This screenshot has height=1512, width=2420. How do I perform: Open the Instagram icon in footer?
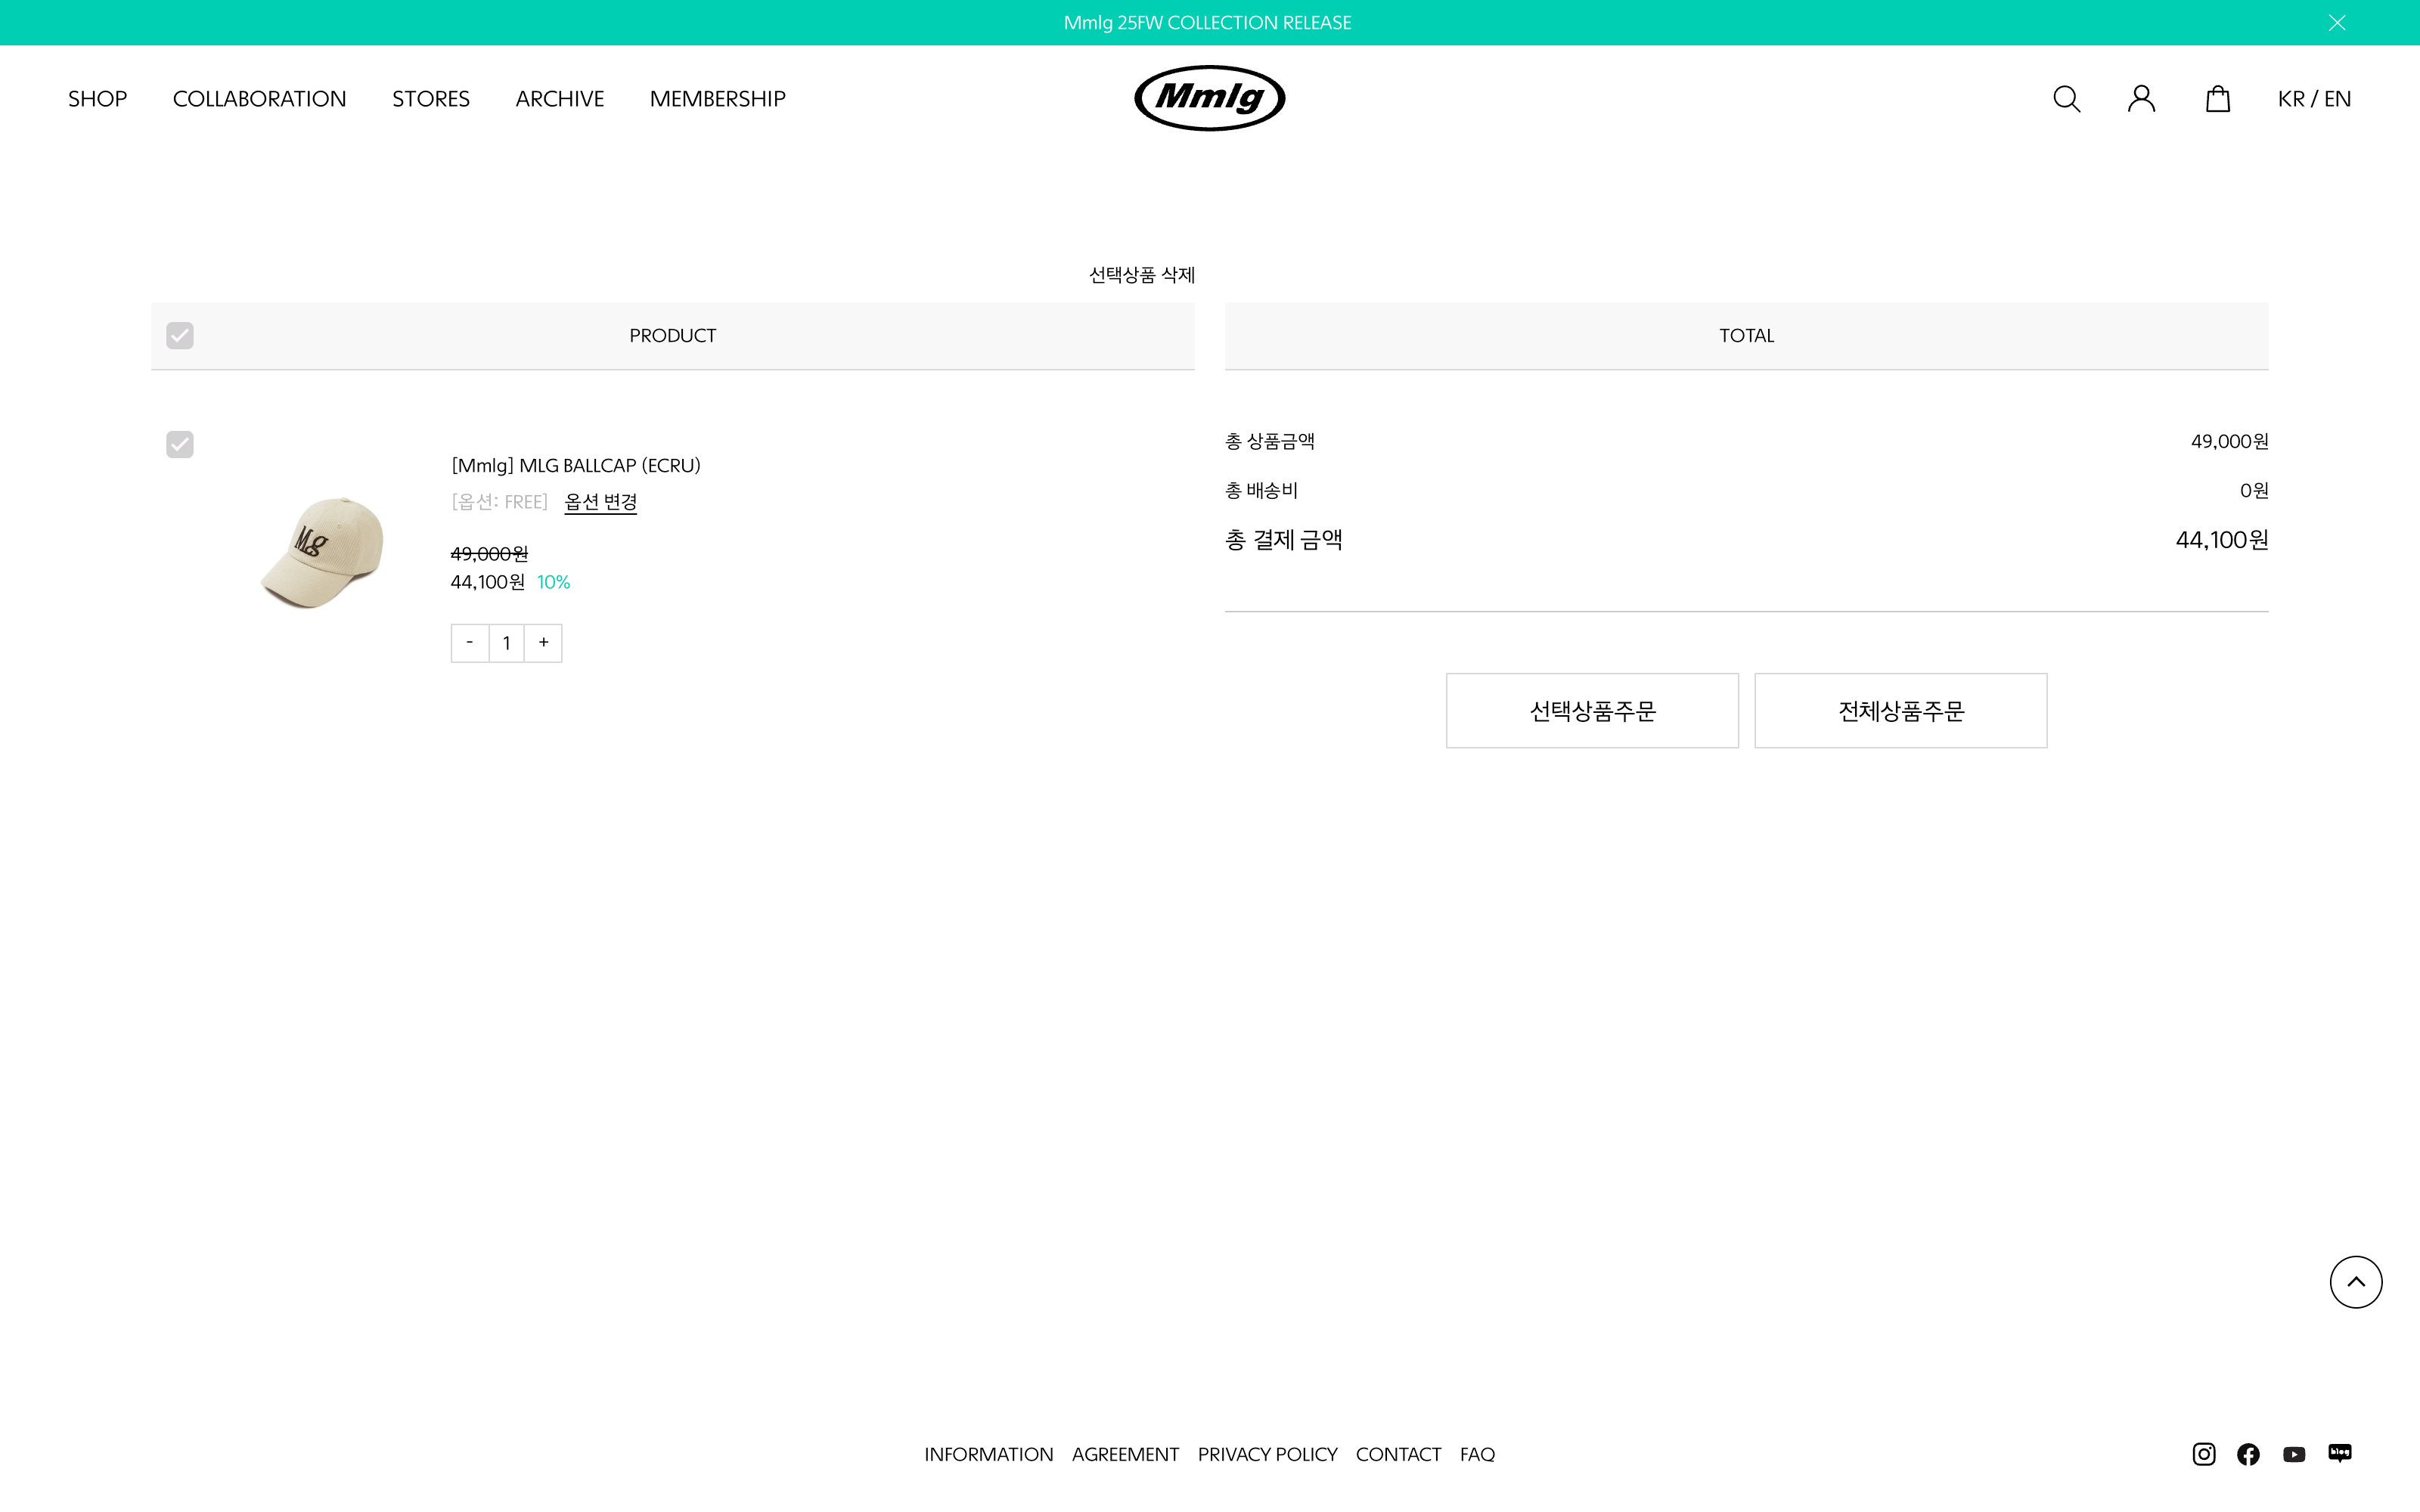click(2203, 1454)
